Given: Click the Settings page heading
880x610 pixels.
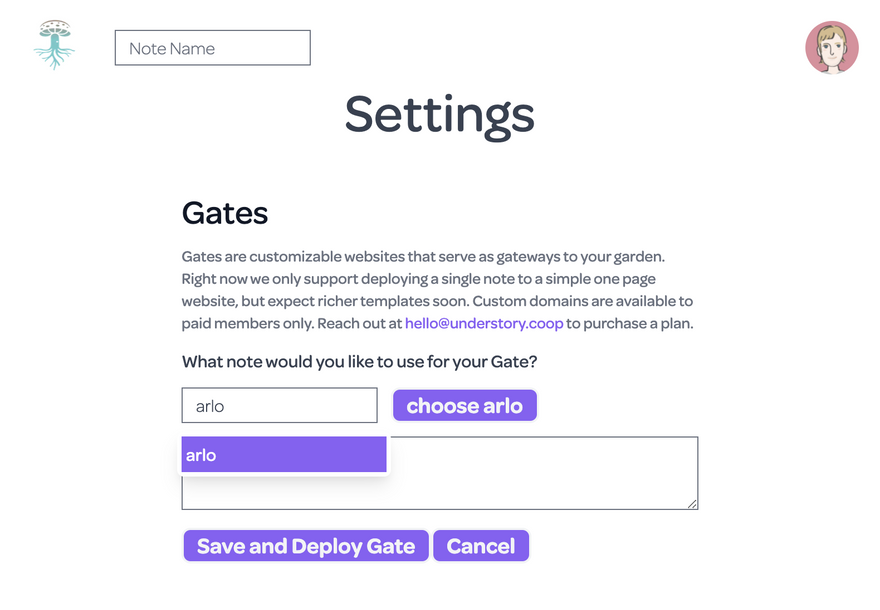Looking at the screenshot, I should (x=439, y=115).
